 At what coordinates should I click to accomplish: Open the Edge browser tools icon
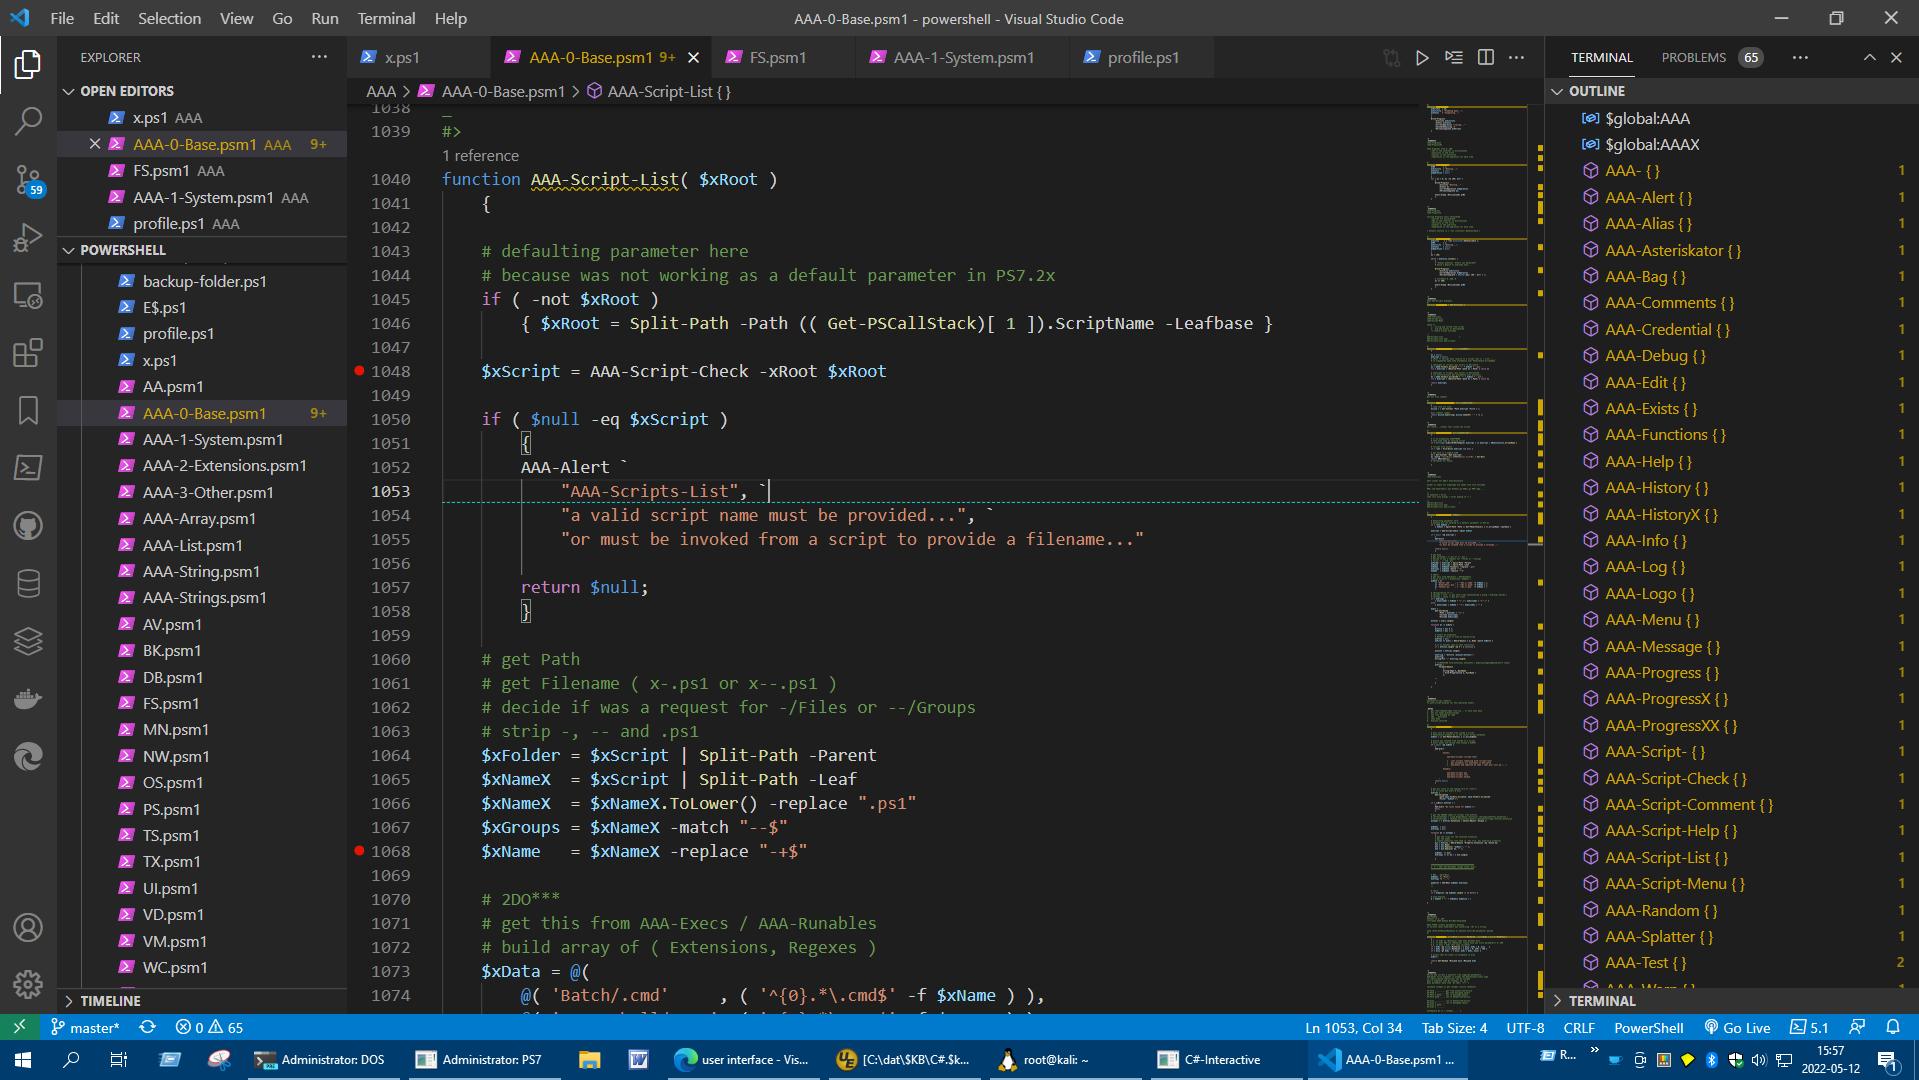click(x=28, y=757)
